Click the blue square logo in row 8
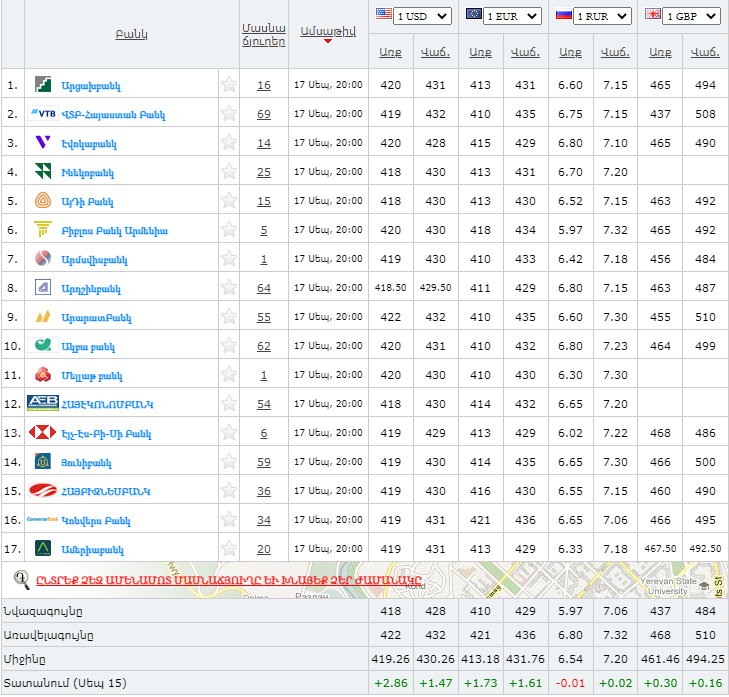Image resolution: width=729 pixels, height=697 pixels. point(43,287)
